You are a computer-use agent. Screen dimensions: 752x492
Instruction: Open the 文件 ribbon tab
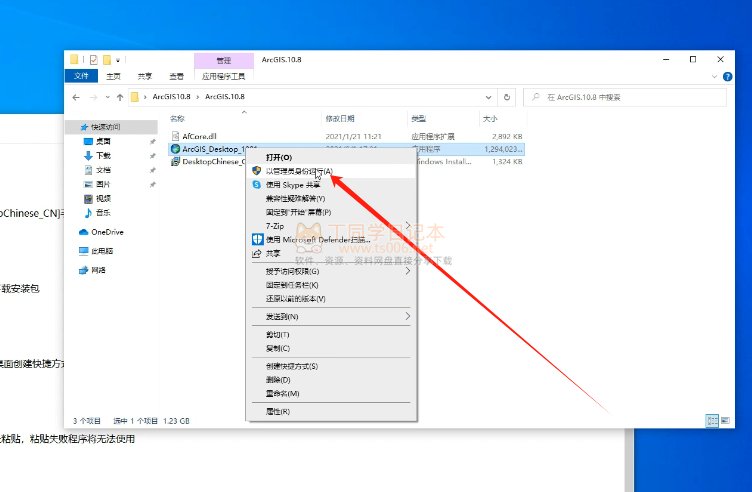click(80, 75)
